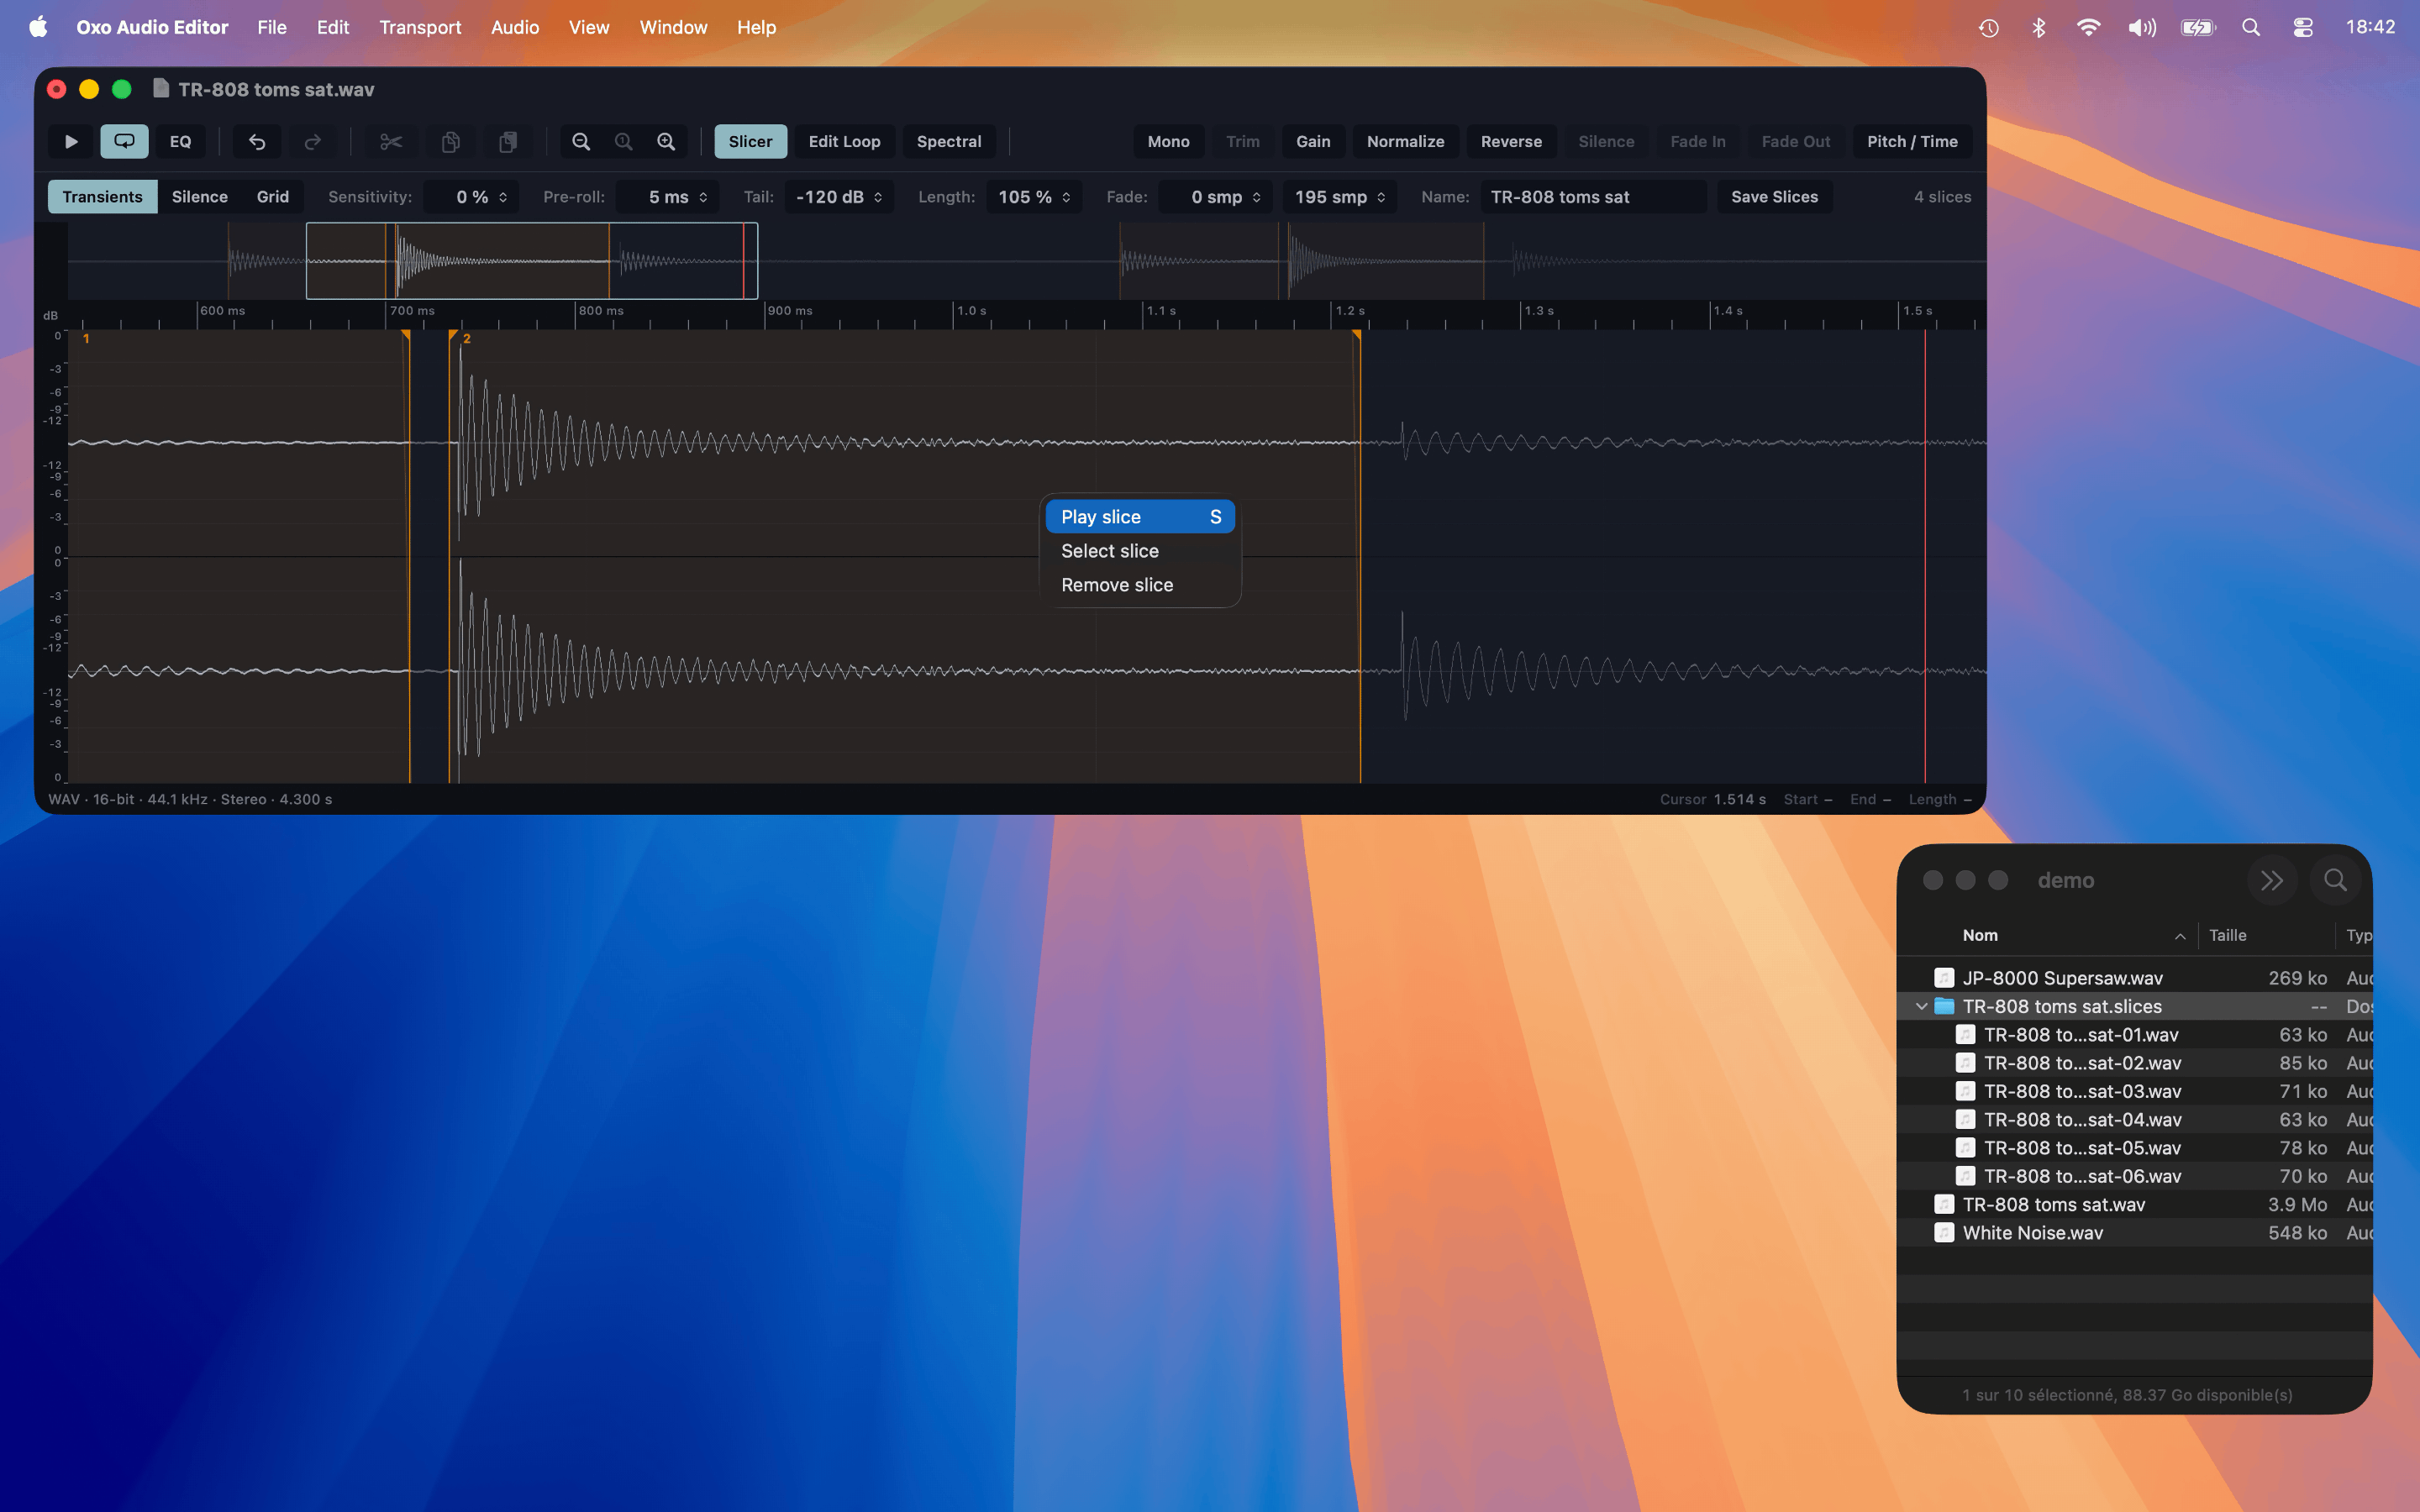Paste audio with the paste icon
2420x1512 pixels.
tap(508, 141)
